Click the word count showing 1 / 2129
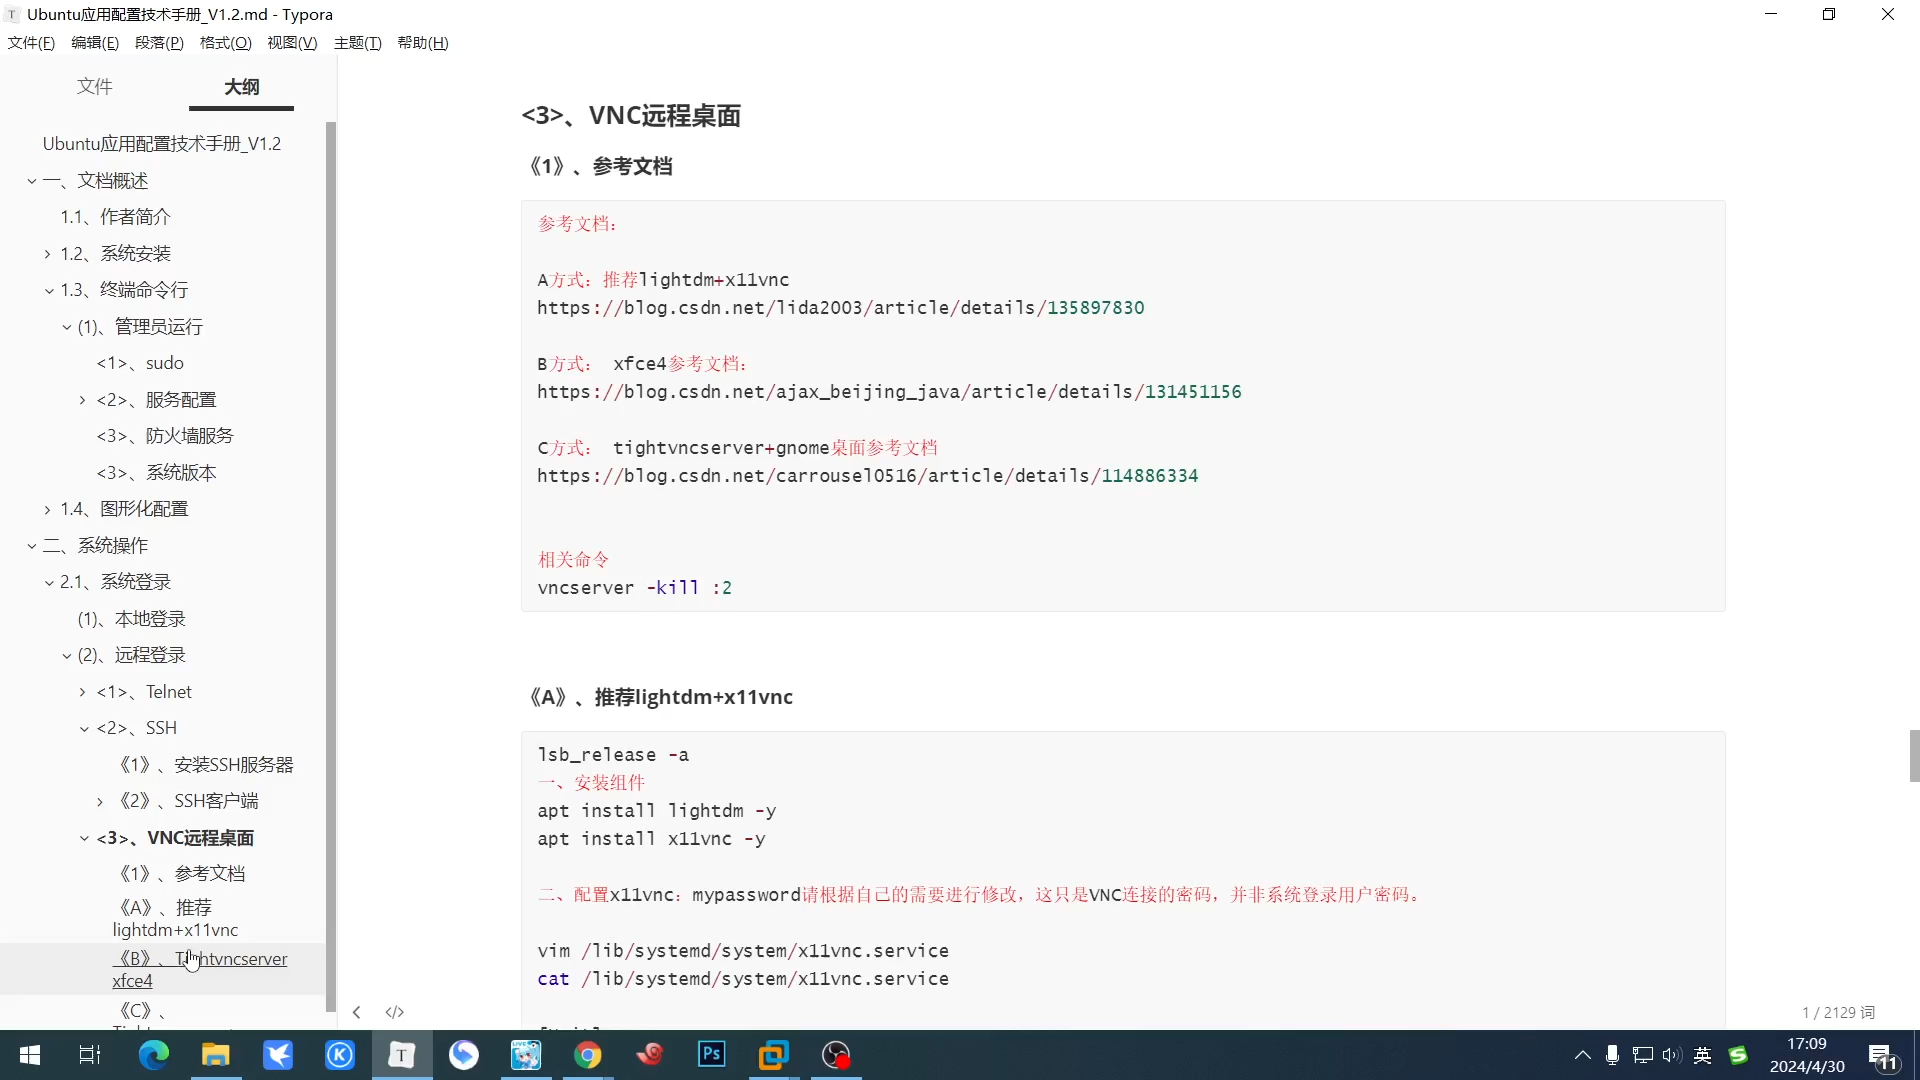 tap(1838, 1012)
